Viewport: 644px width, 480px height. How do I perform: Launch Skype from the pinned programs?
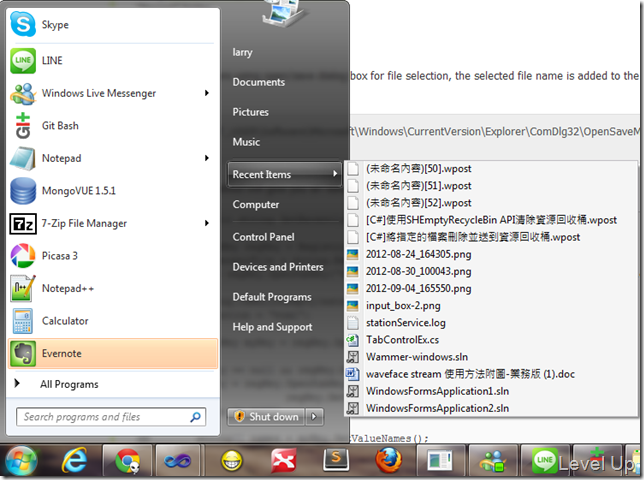113,25
